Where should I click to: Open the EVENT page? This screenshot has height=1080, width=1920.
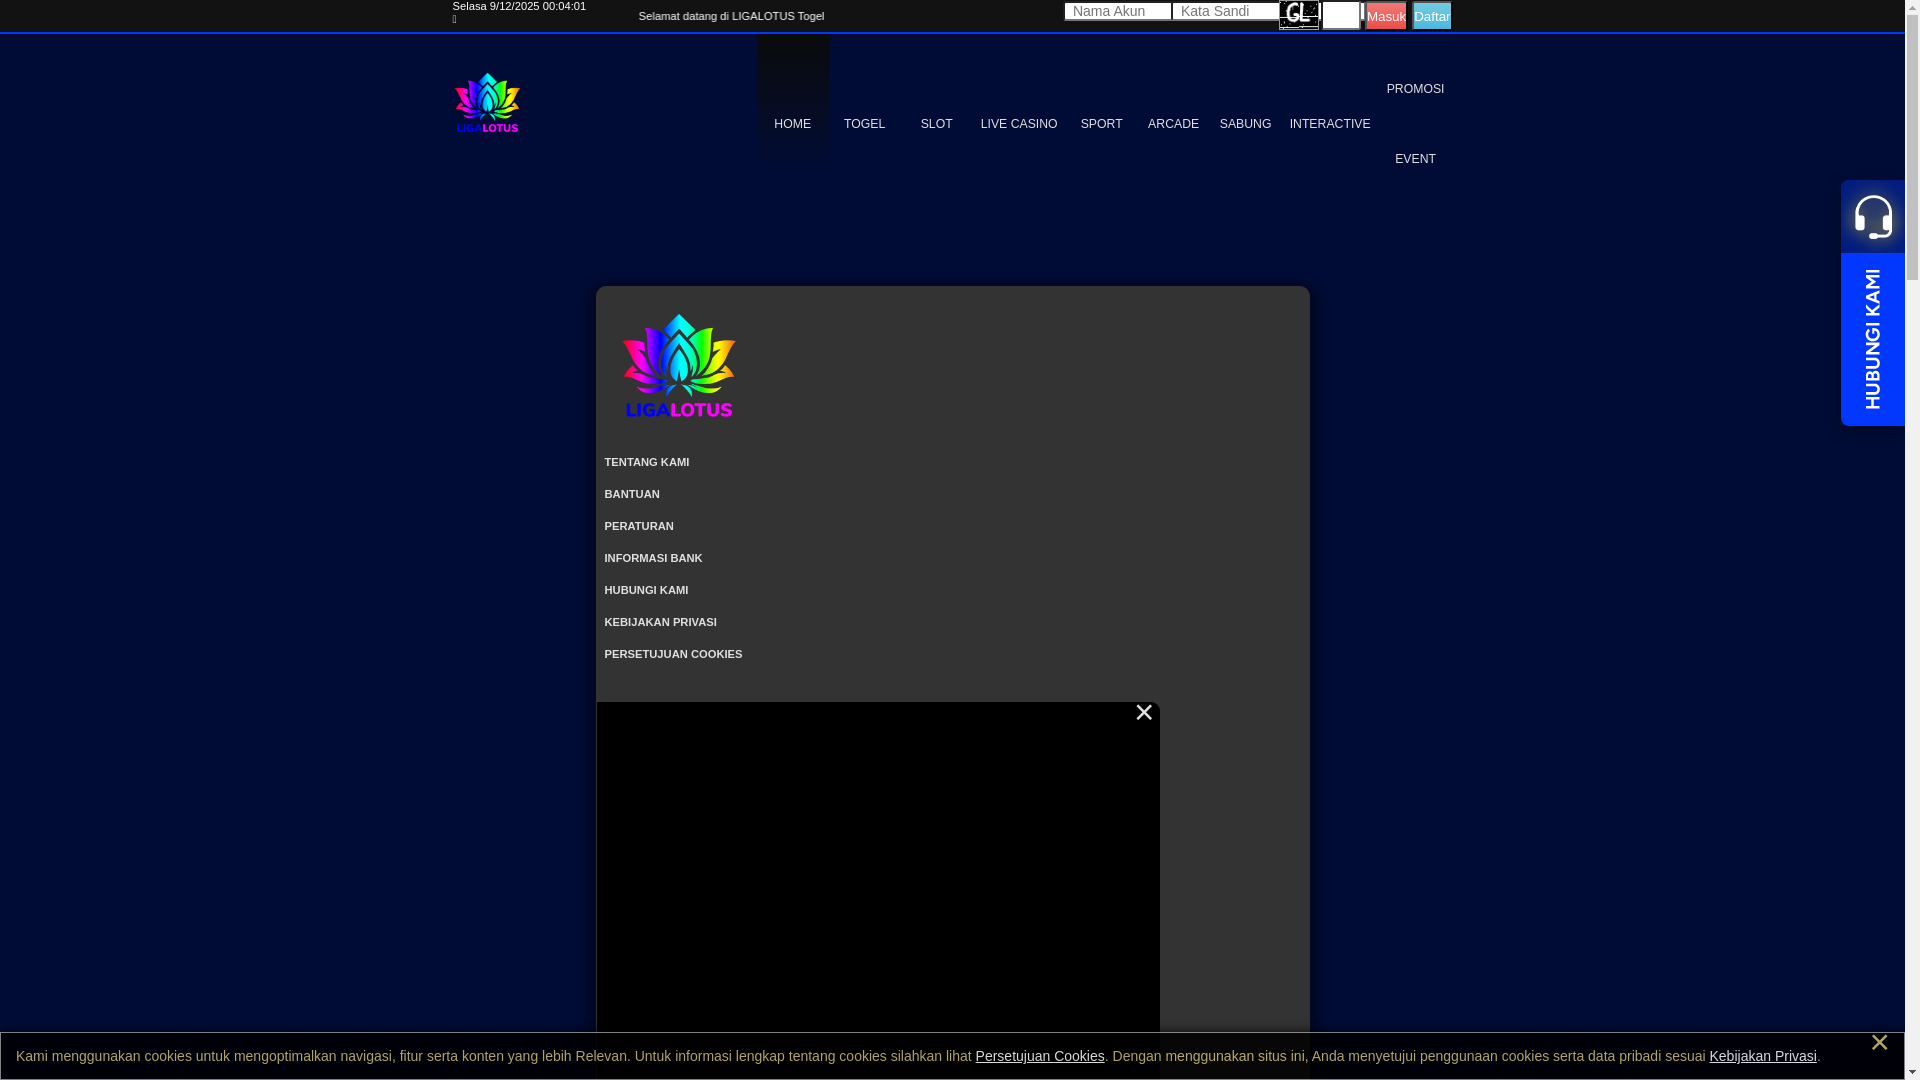(x=1415, y=159)
